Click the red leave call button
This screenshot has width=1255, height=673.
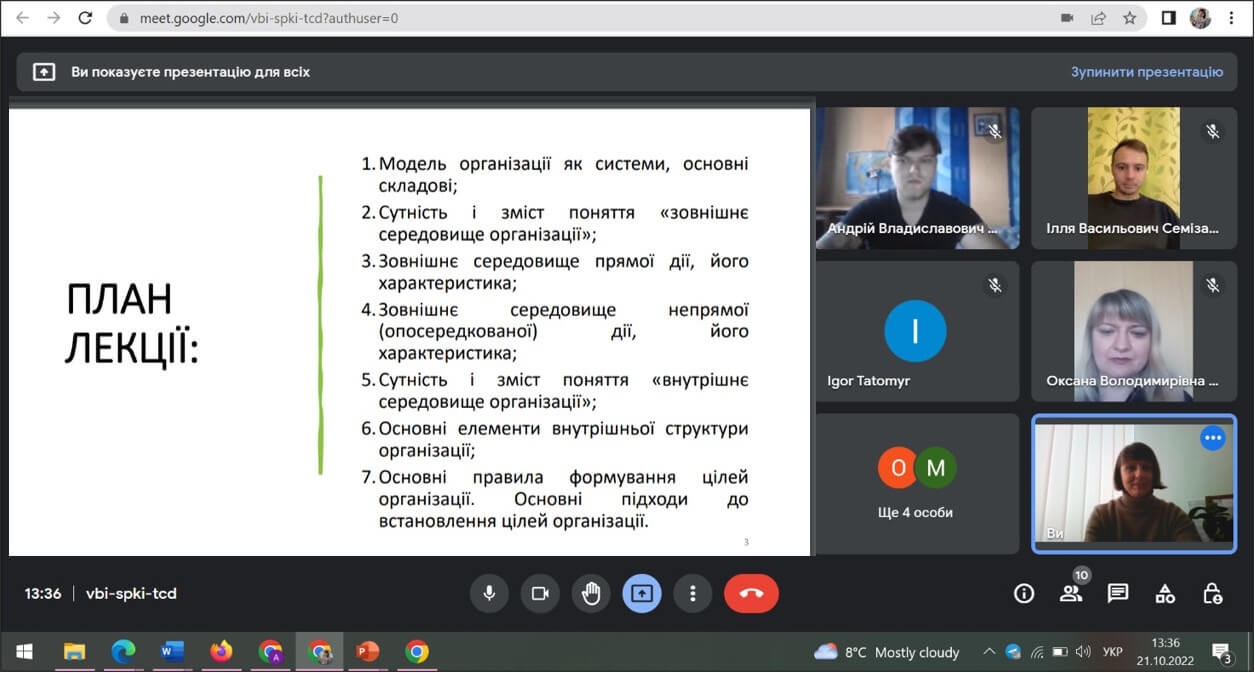[x=751, y=593]
